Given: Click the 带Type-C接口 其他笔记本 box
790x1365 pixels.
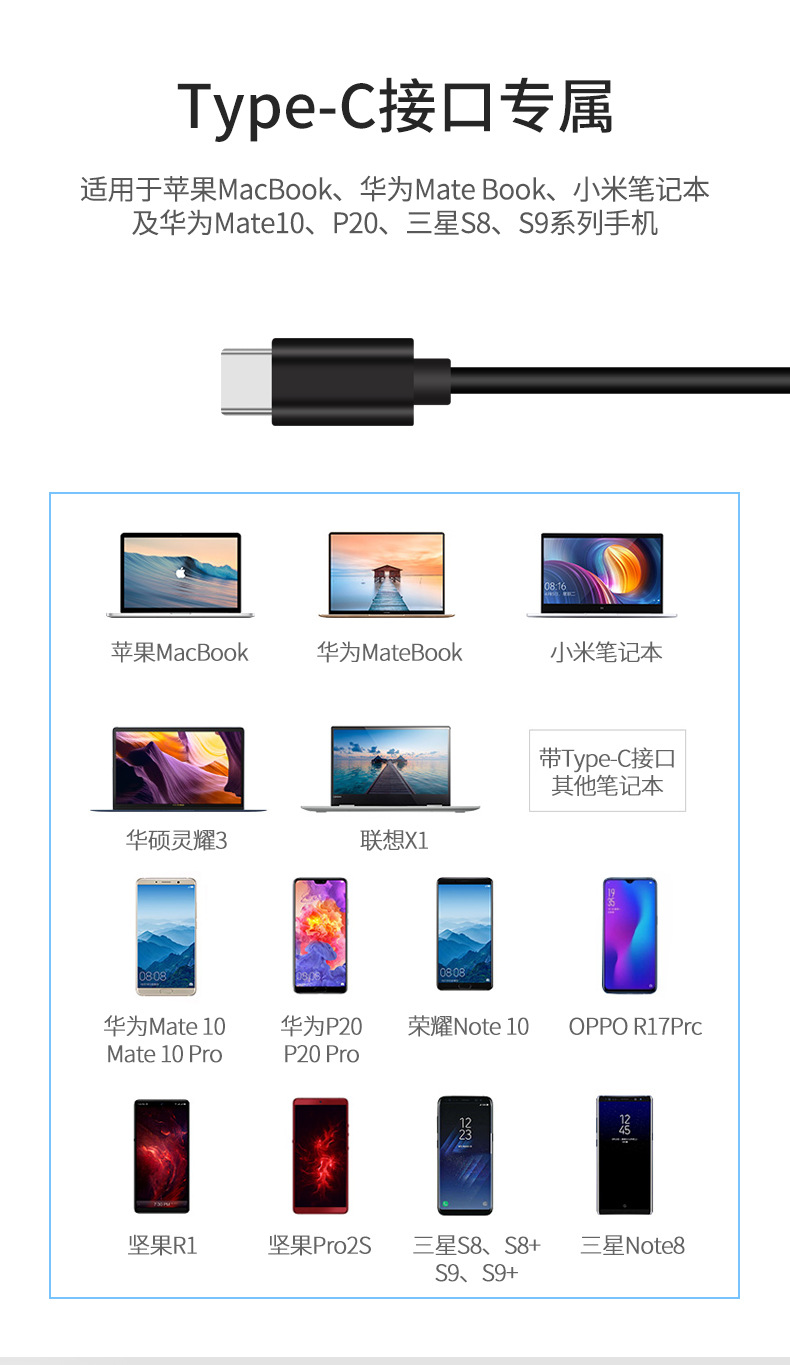Looking at the screenshot, I should [x=607, y=771].
